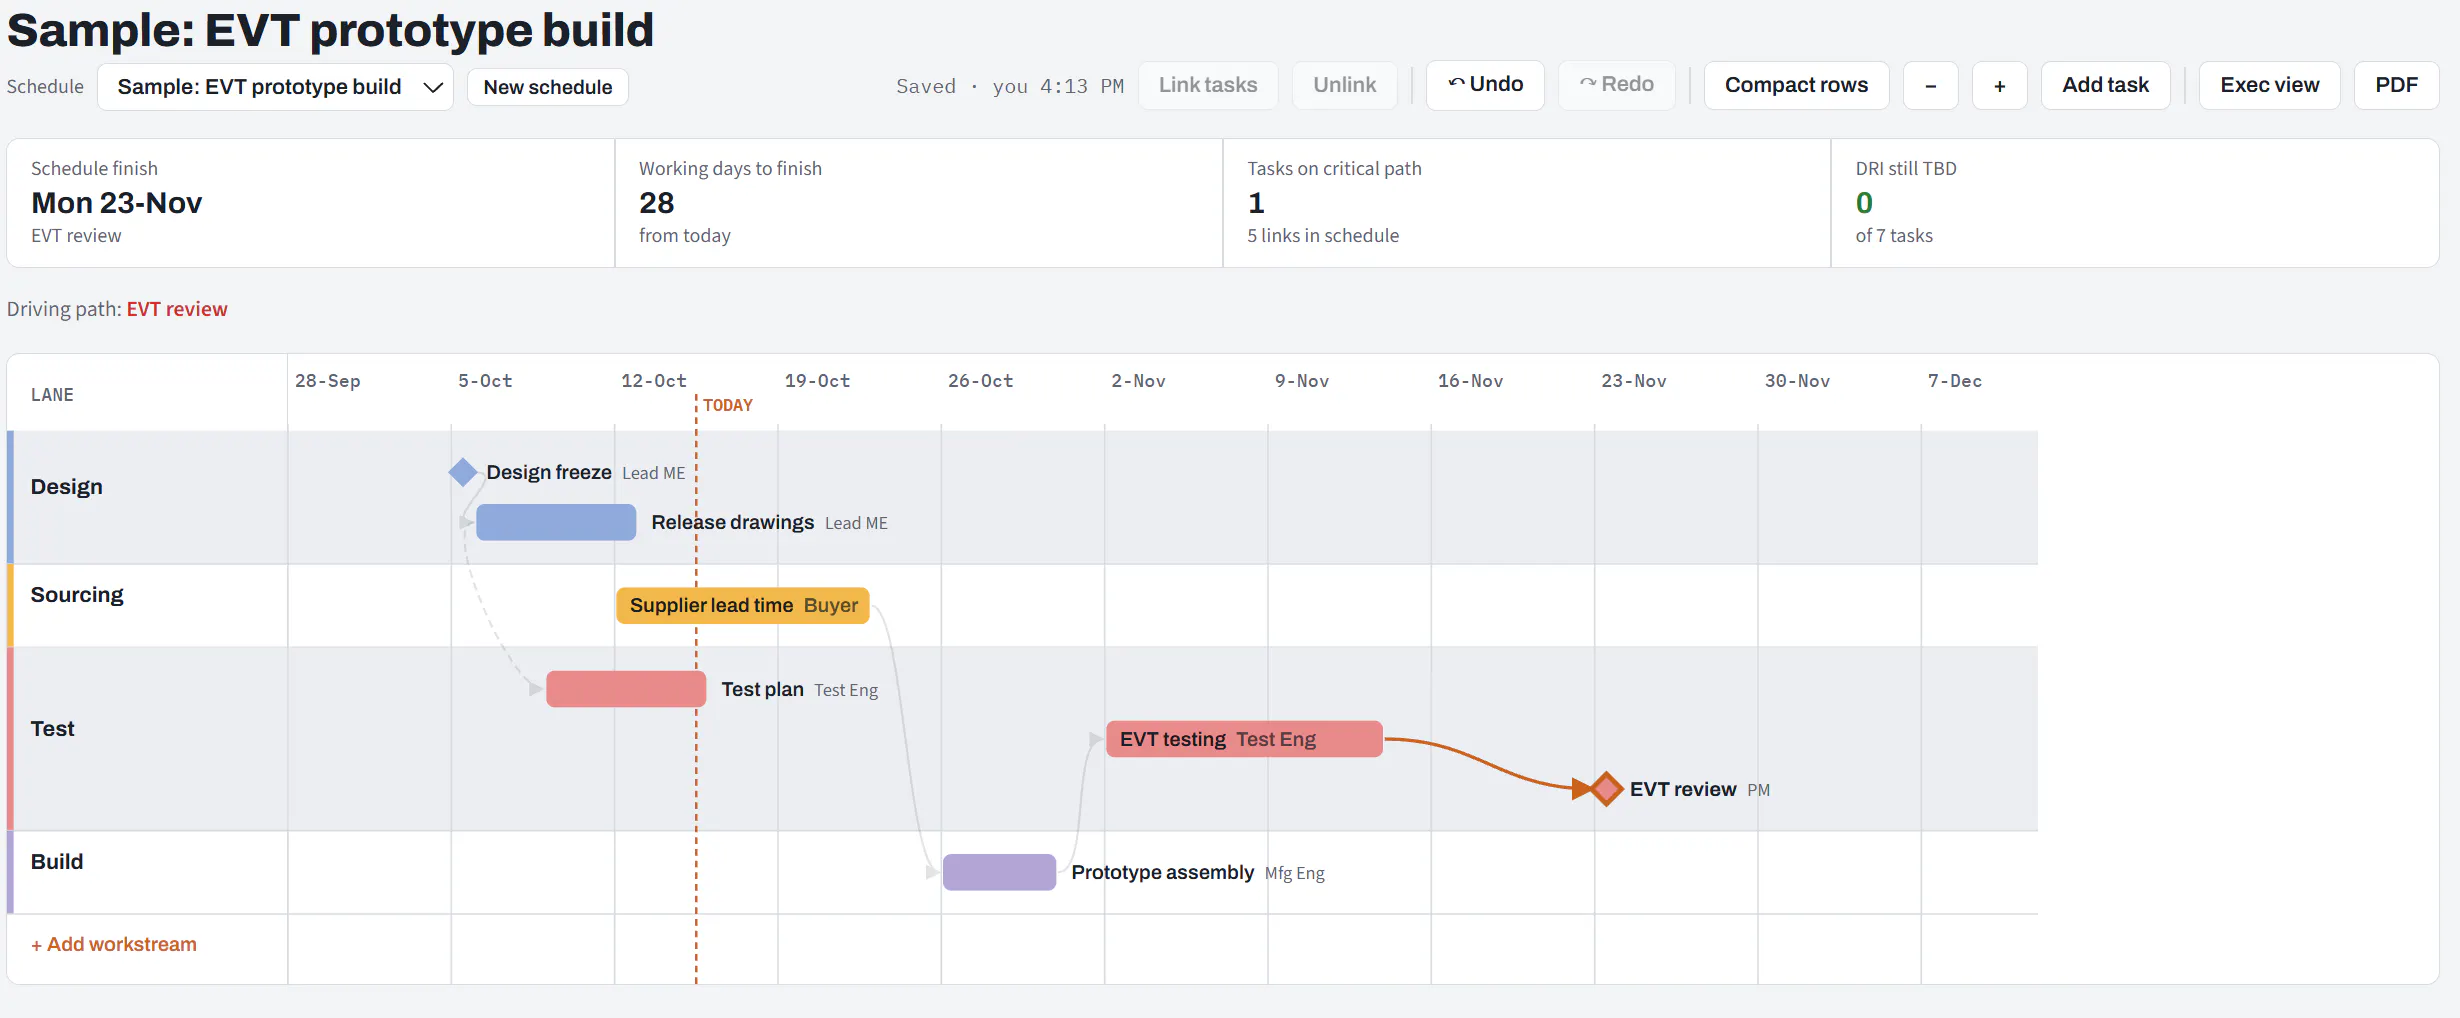This screenshot has height=1018, width=2460.
Task: Click the Redo button
Action: (1616, 85)
